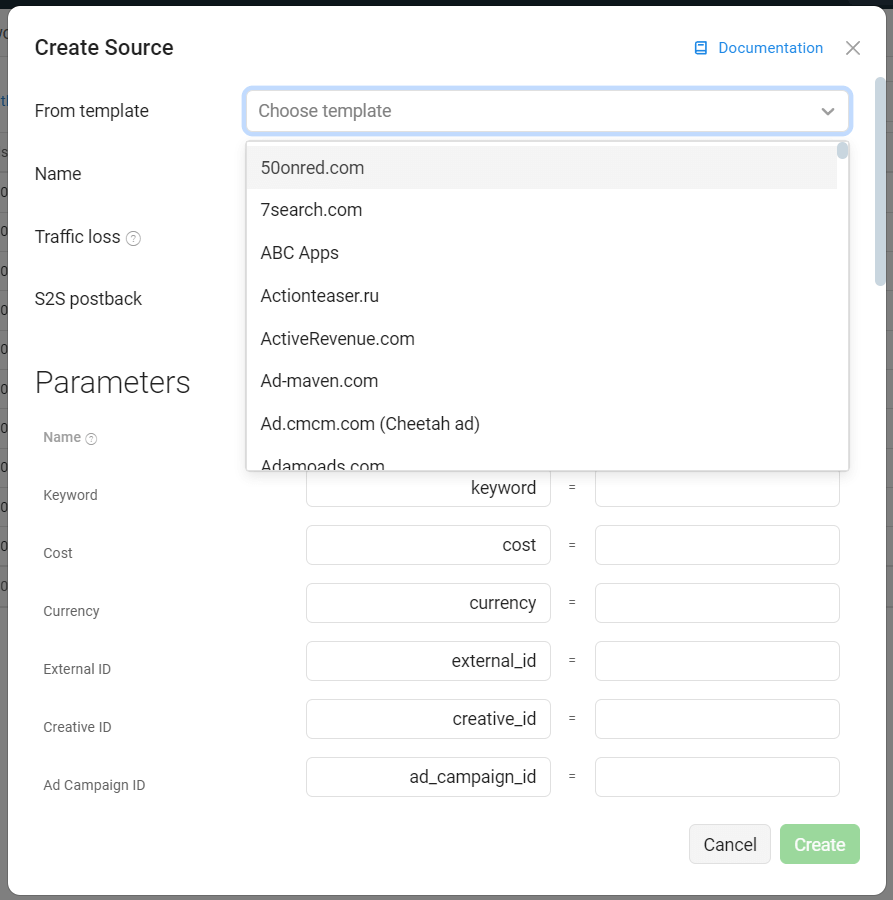
Task: Click the dialog's main scrollbar thumb
Action: click(880, 181)
